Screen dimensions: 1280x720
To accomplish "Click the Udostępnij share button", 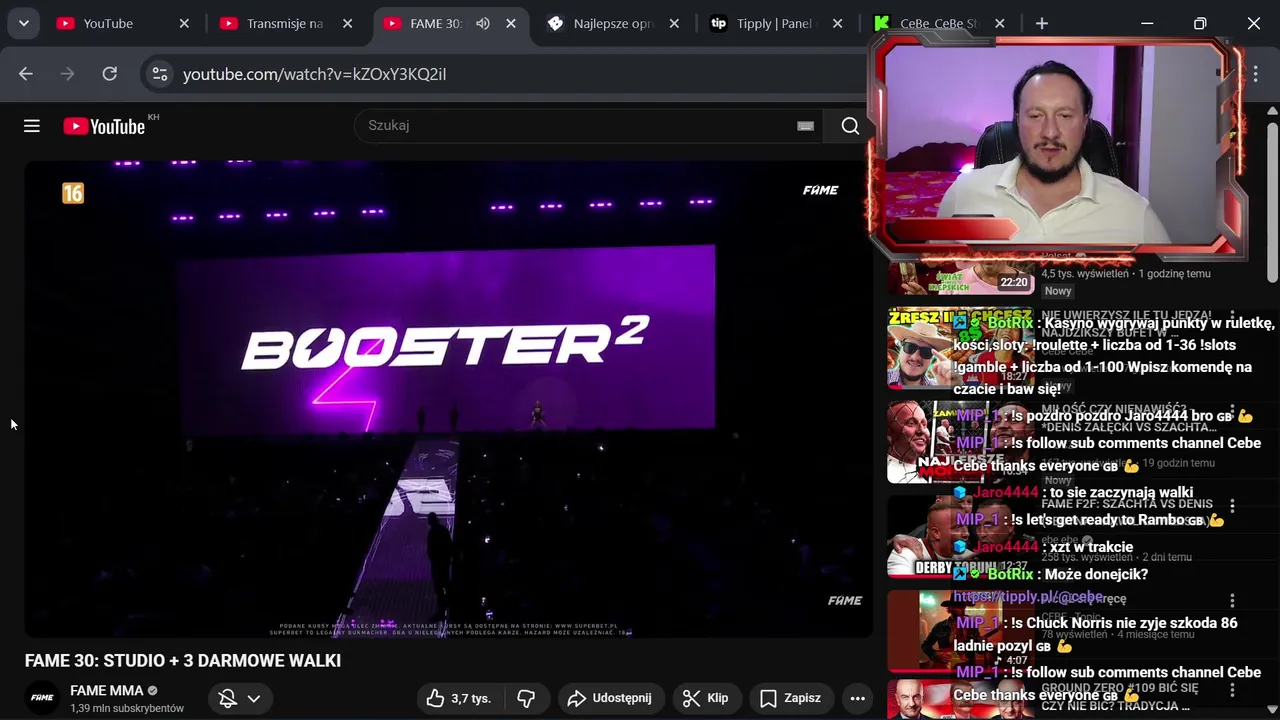I will click(x=609, y=698).
